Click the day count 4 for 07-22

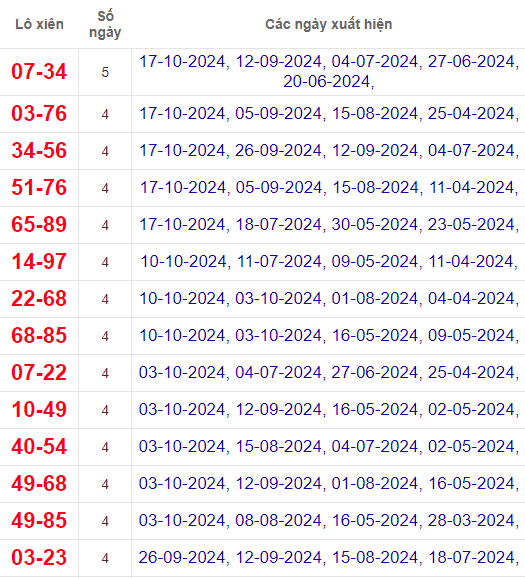105,373
